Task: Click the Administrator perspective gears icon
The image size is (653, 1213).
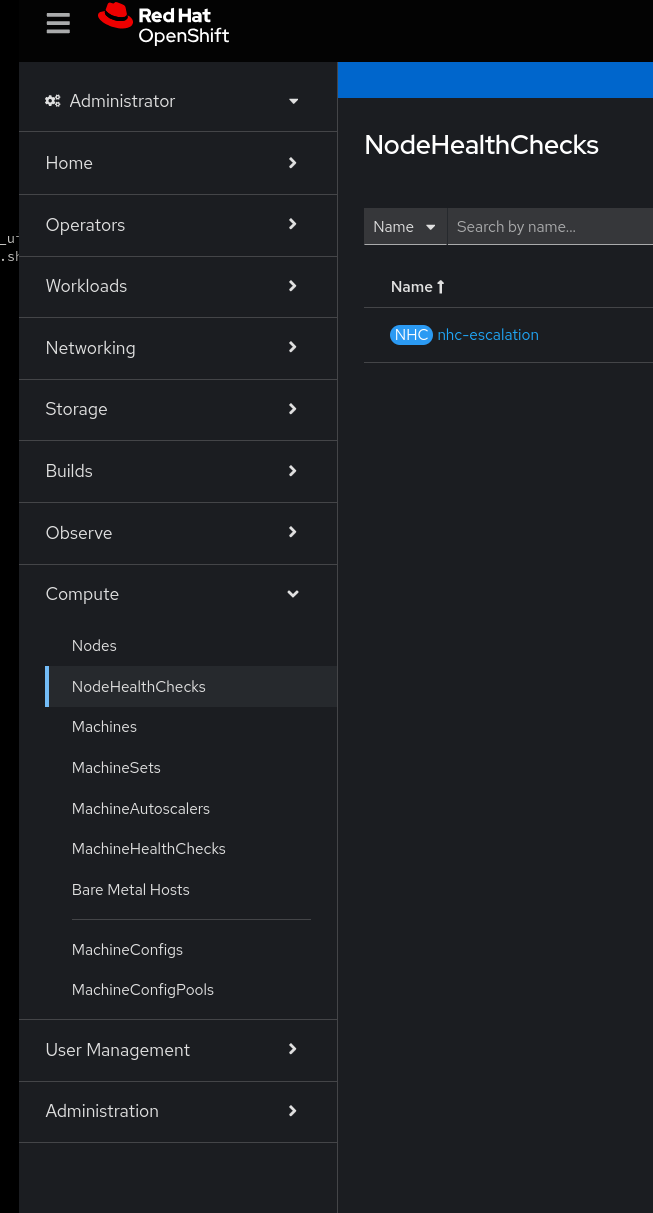Action: click(x=53, y=101)
